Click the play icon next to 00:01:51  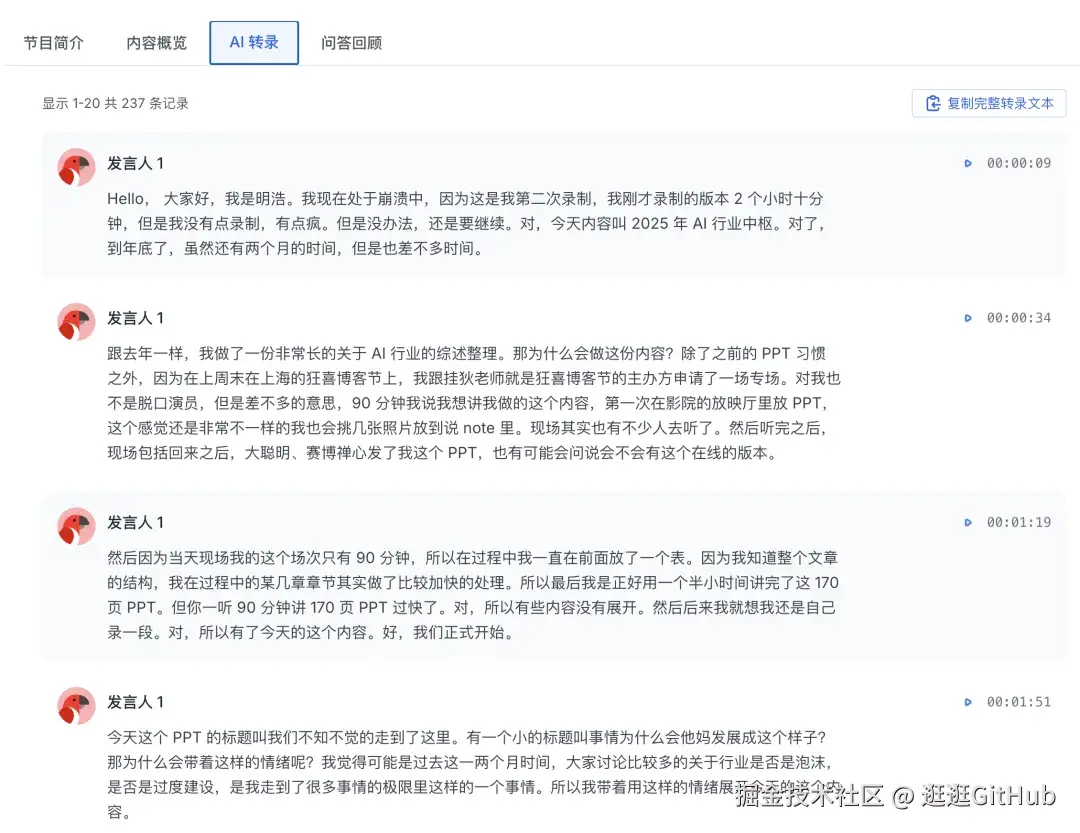pyautogui.click(x=968, y=701)
